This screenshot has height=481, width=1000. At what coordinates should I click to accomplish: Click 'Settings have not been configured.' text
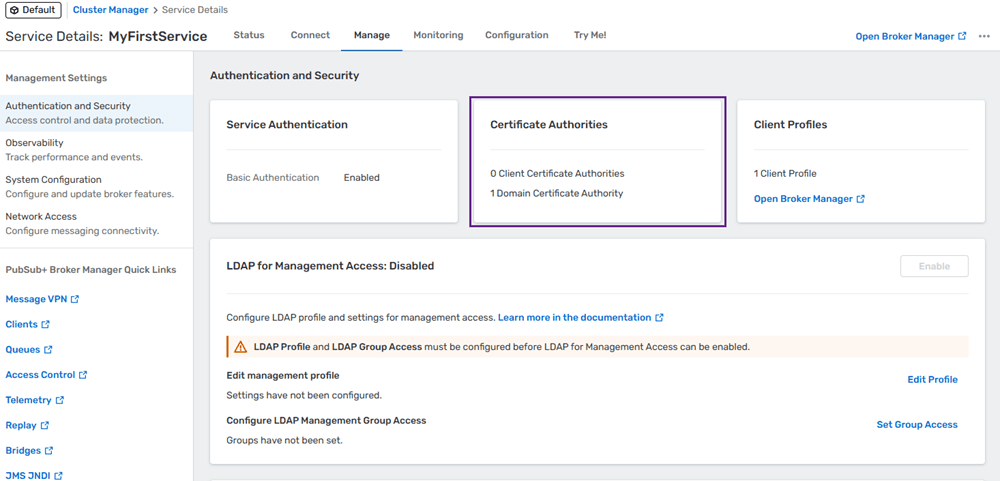tap(304, 396)
